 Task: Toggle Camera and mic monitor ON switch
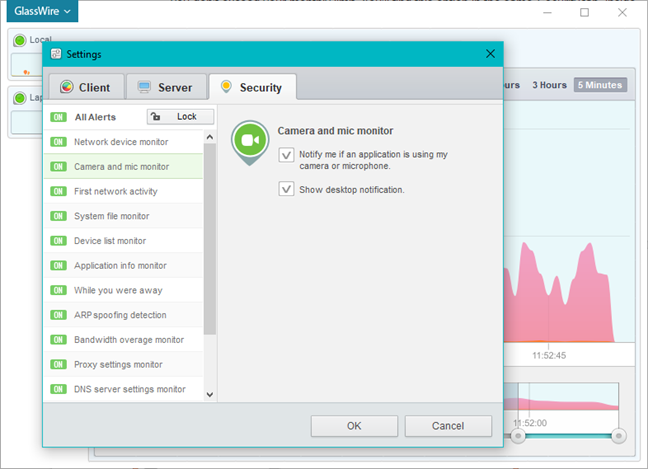coord(58,167)
